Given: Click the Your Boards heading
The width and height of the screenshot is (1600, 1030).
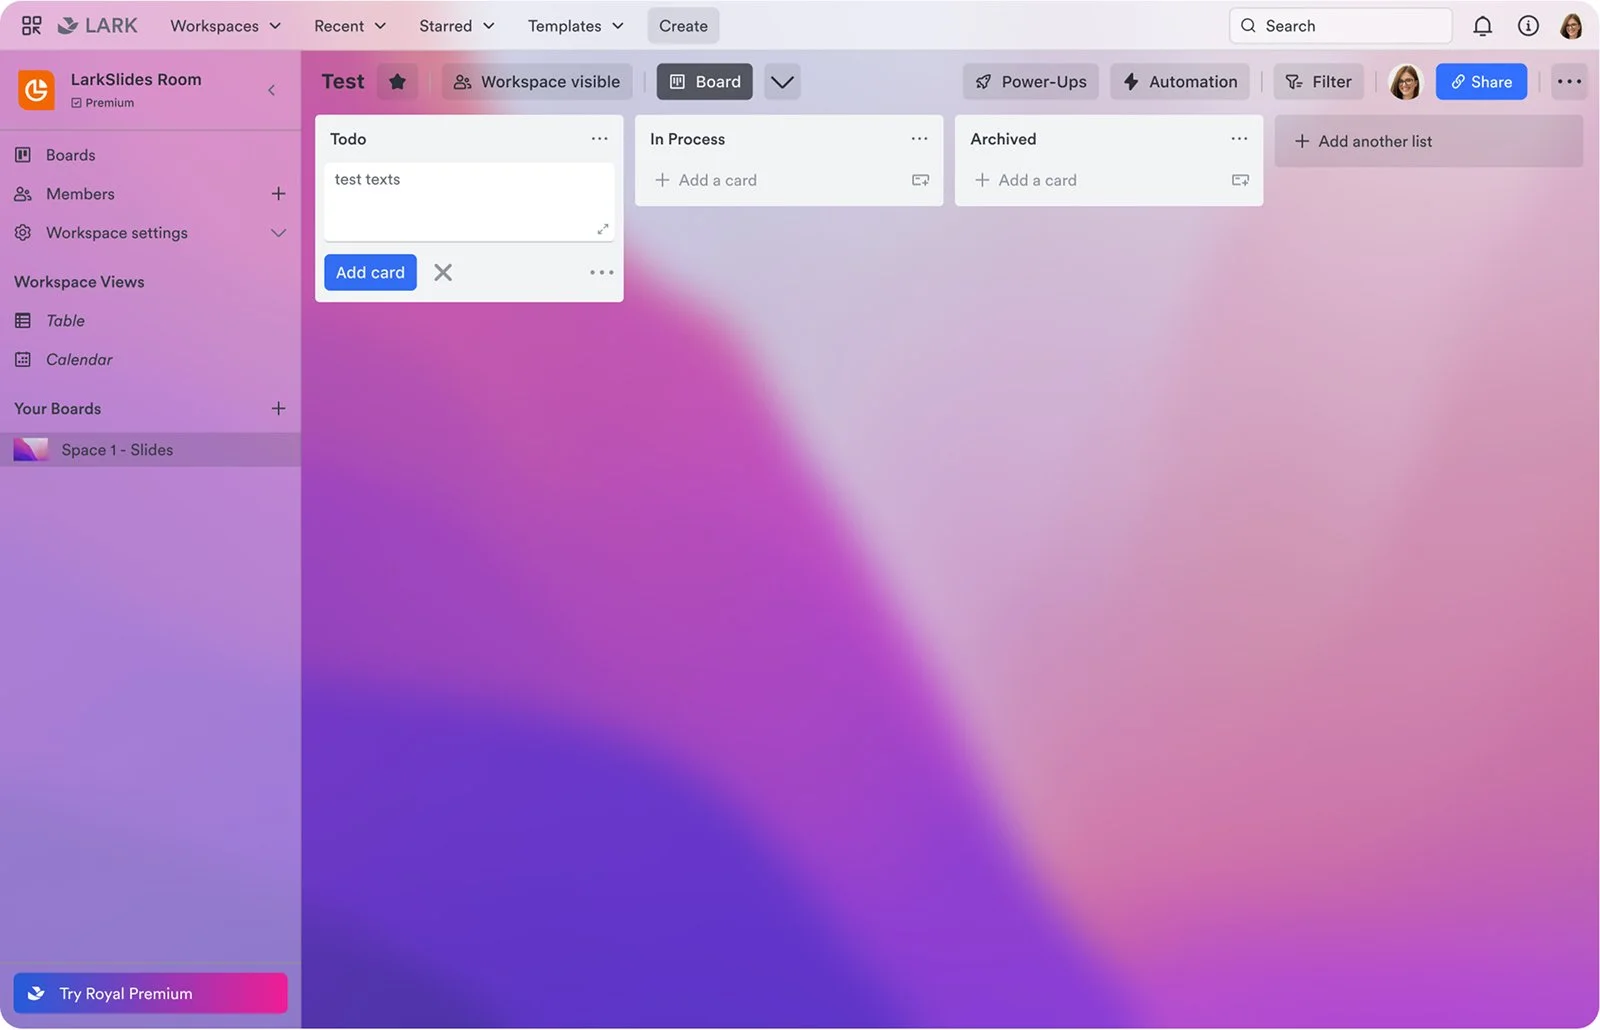Looking at the screenshot, I should [x=58, y=408].
